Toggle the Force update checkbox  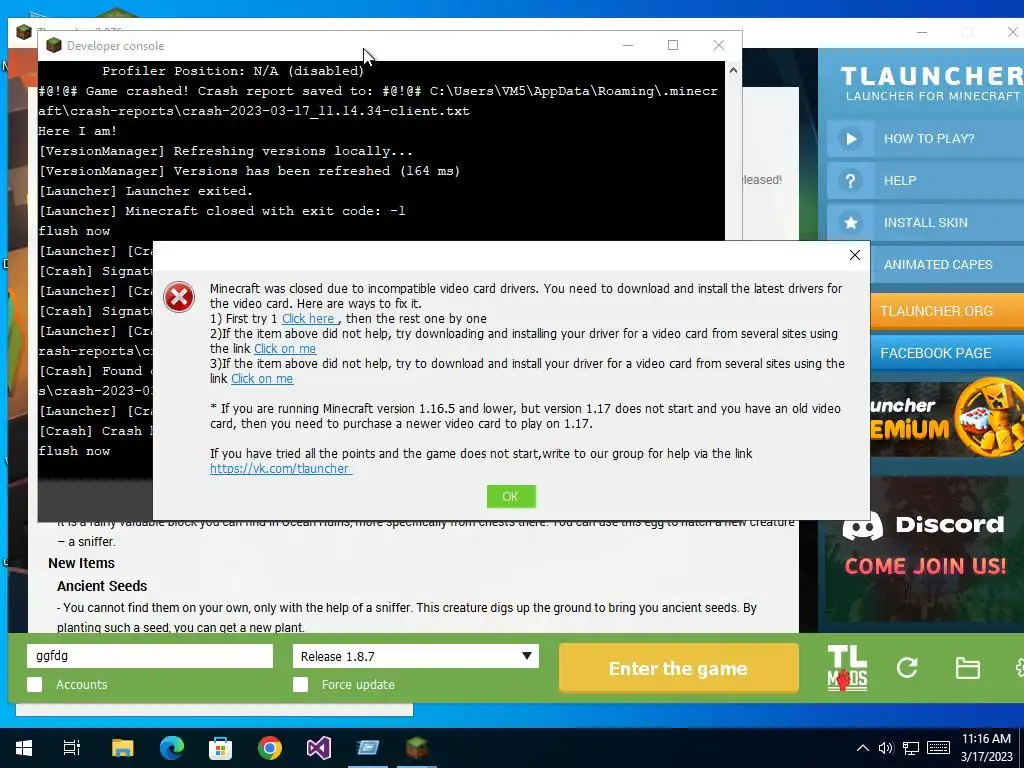pyautogui.click(x=300, y=684)
